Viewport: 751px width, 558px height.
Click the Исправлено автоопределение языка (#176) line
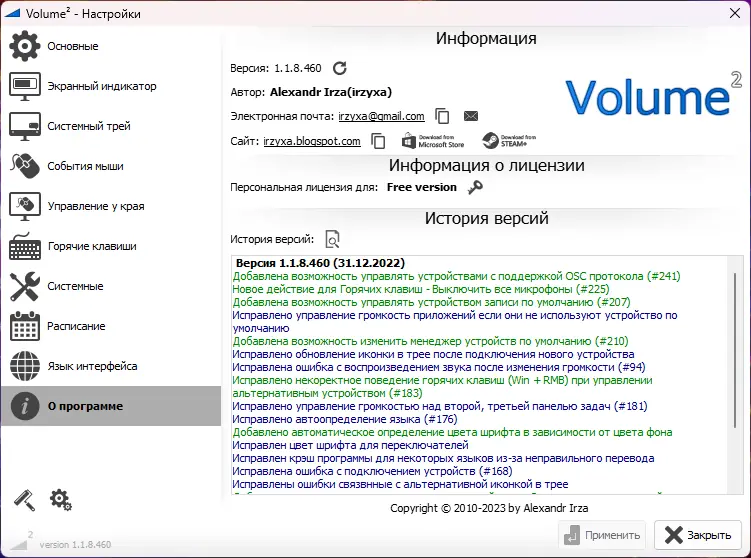click(x=345, y=420)
